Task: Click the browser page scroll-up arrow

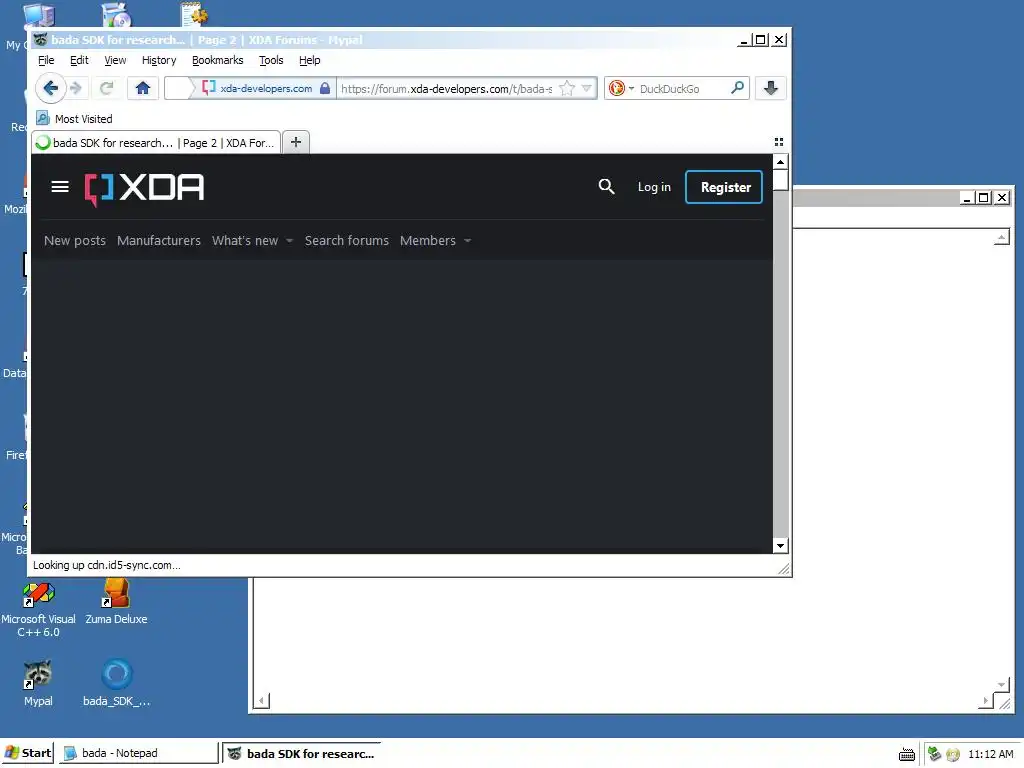Action: [780, 161]
